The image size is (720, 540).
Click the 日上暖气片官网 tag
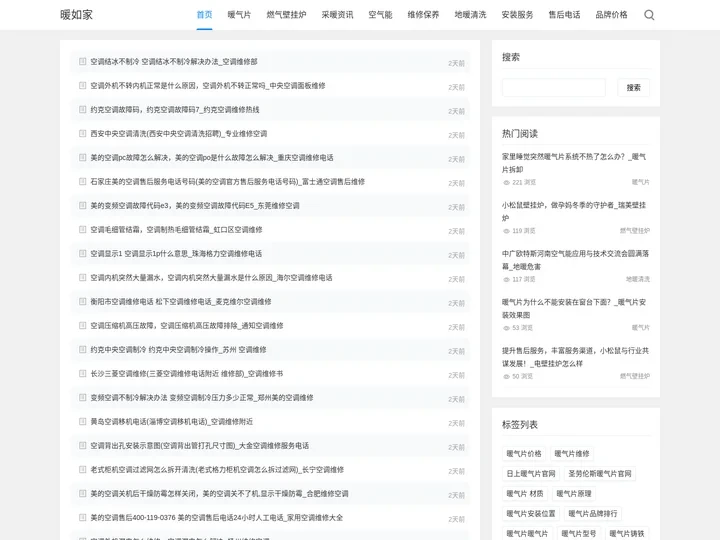point(531,473)
